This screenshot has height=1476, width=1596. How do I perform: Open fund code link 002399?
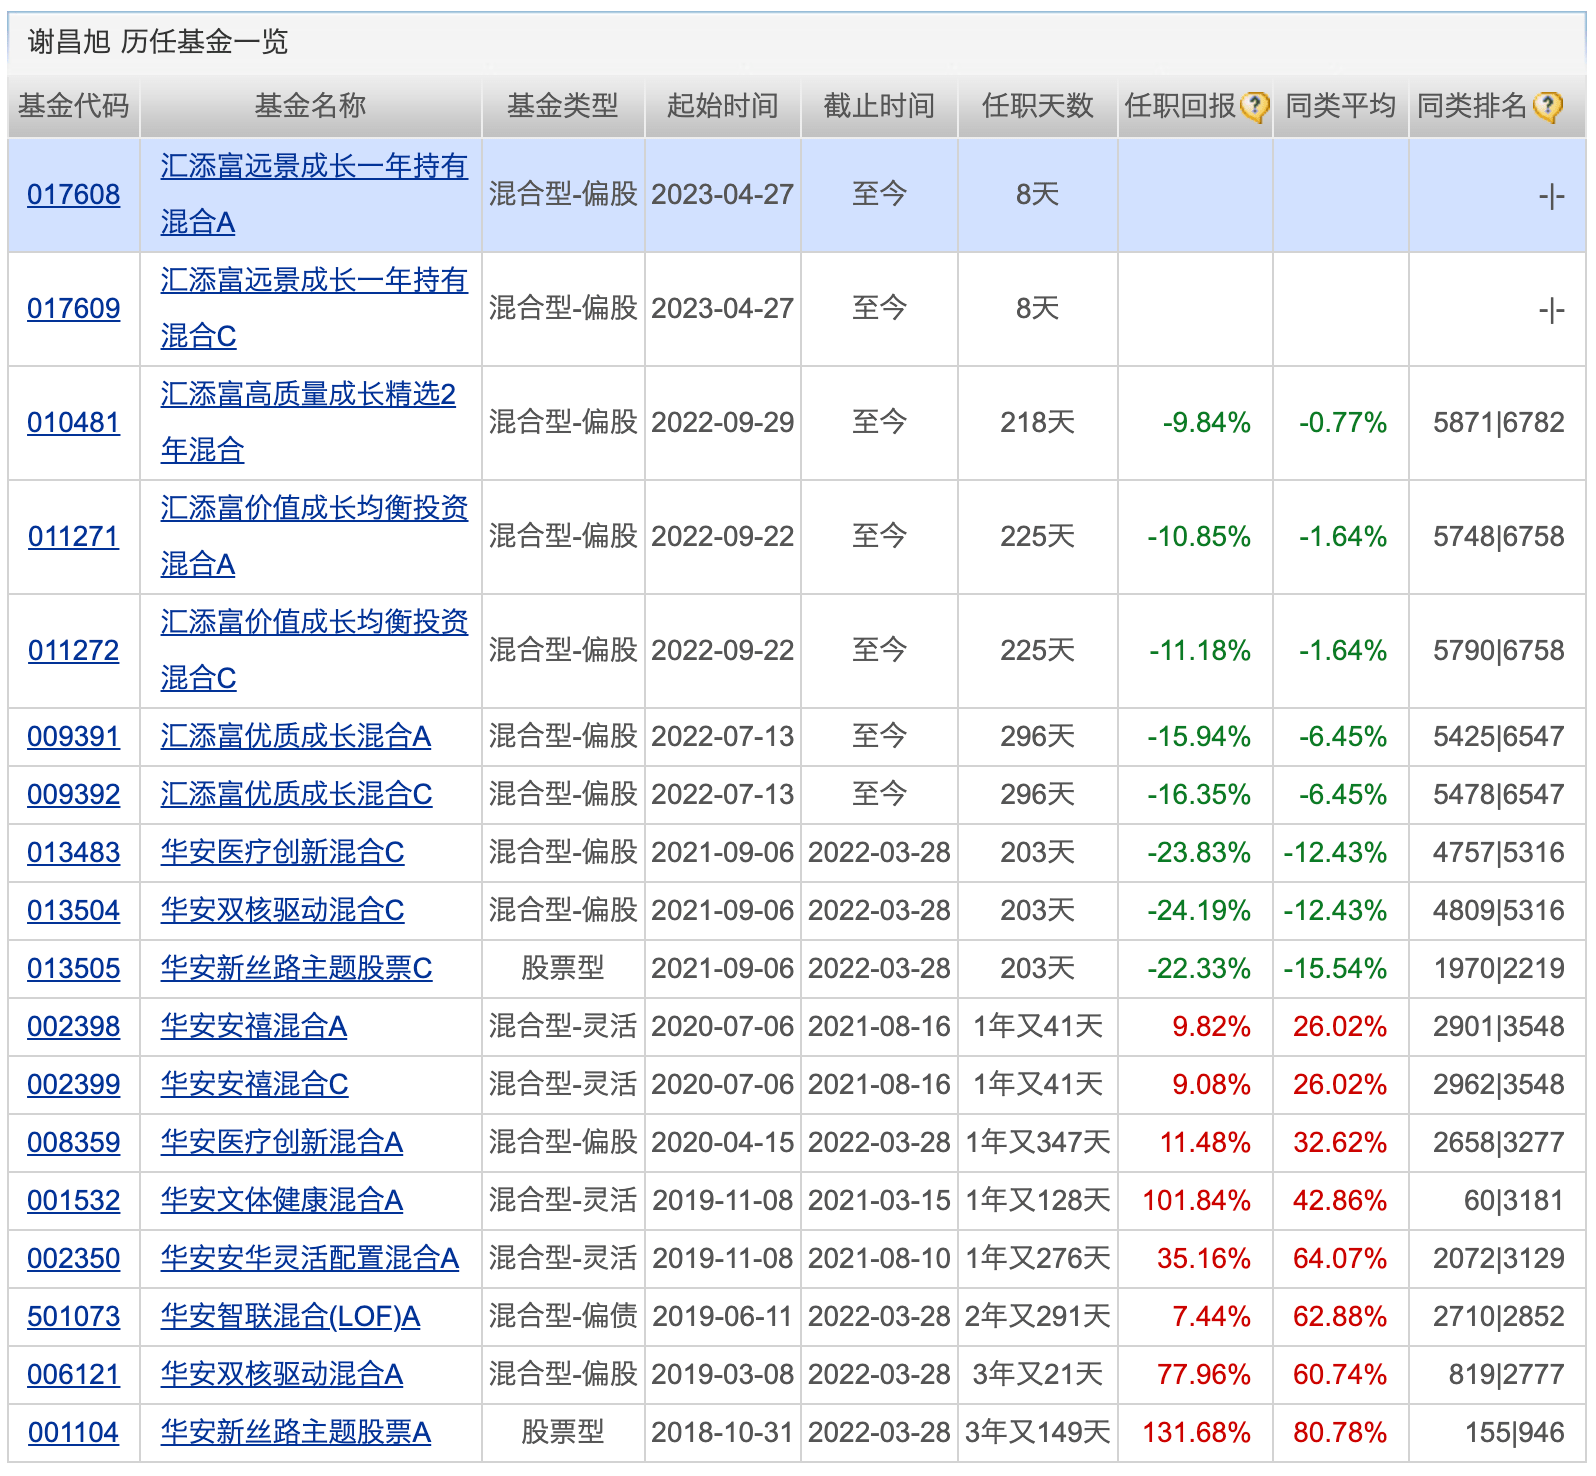(x=74, y=1085)
